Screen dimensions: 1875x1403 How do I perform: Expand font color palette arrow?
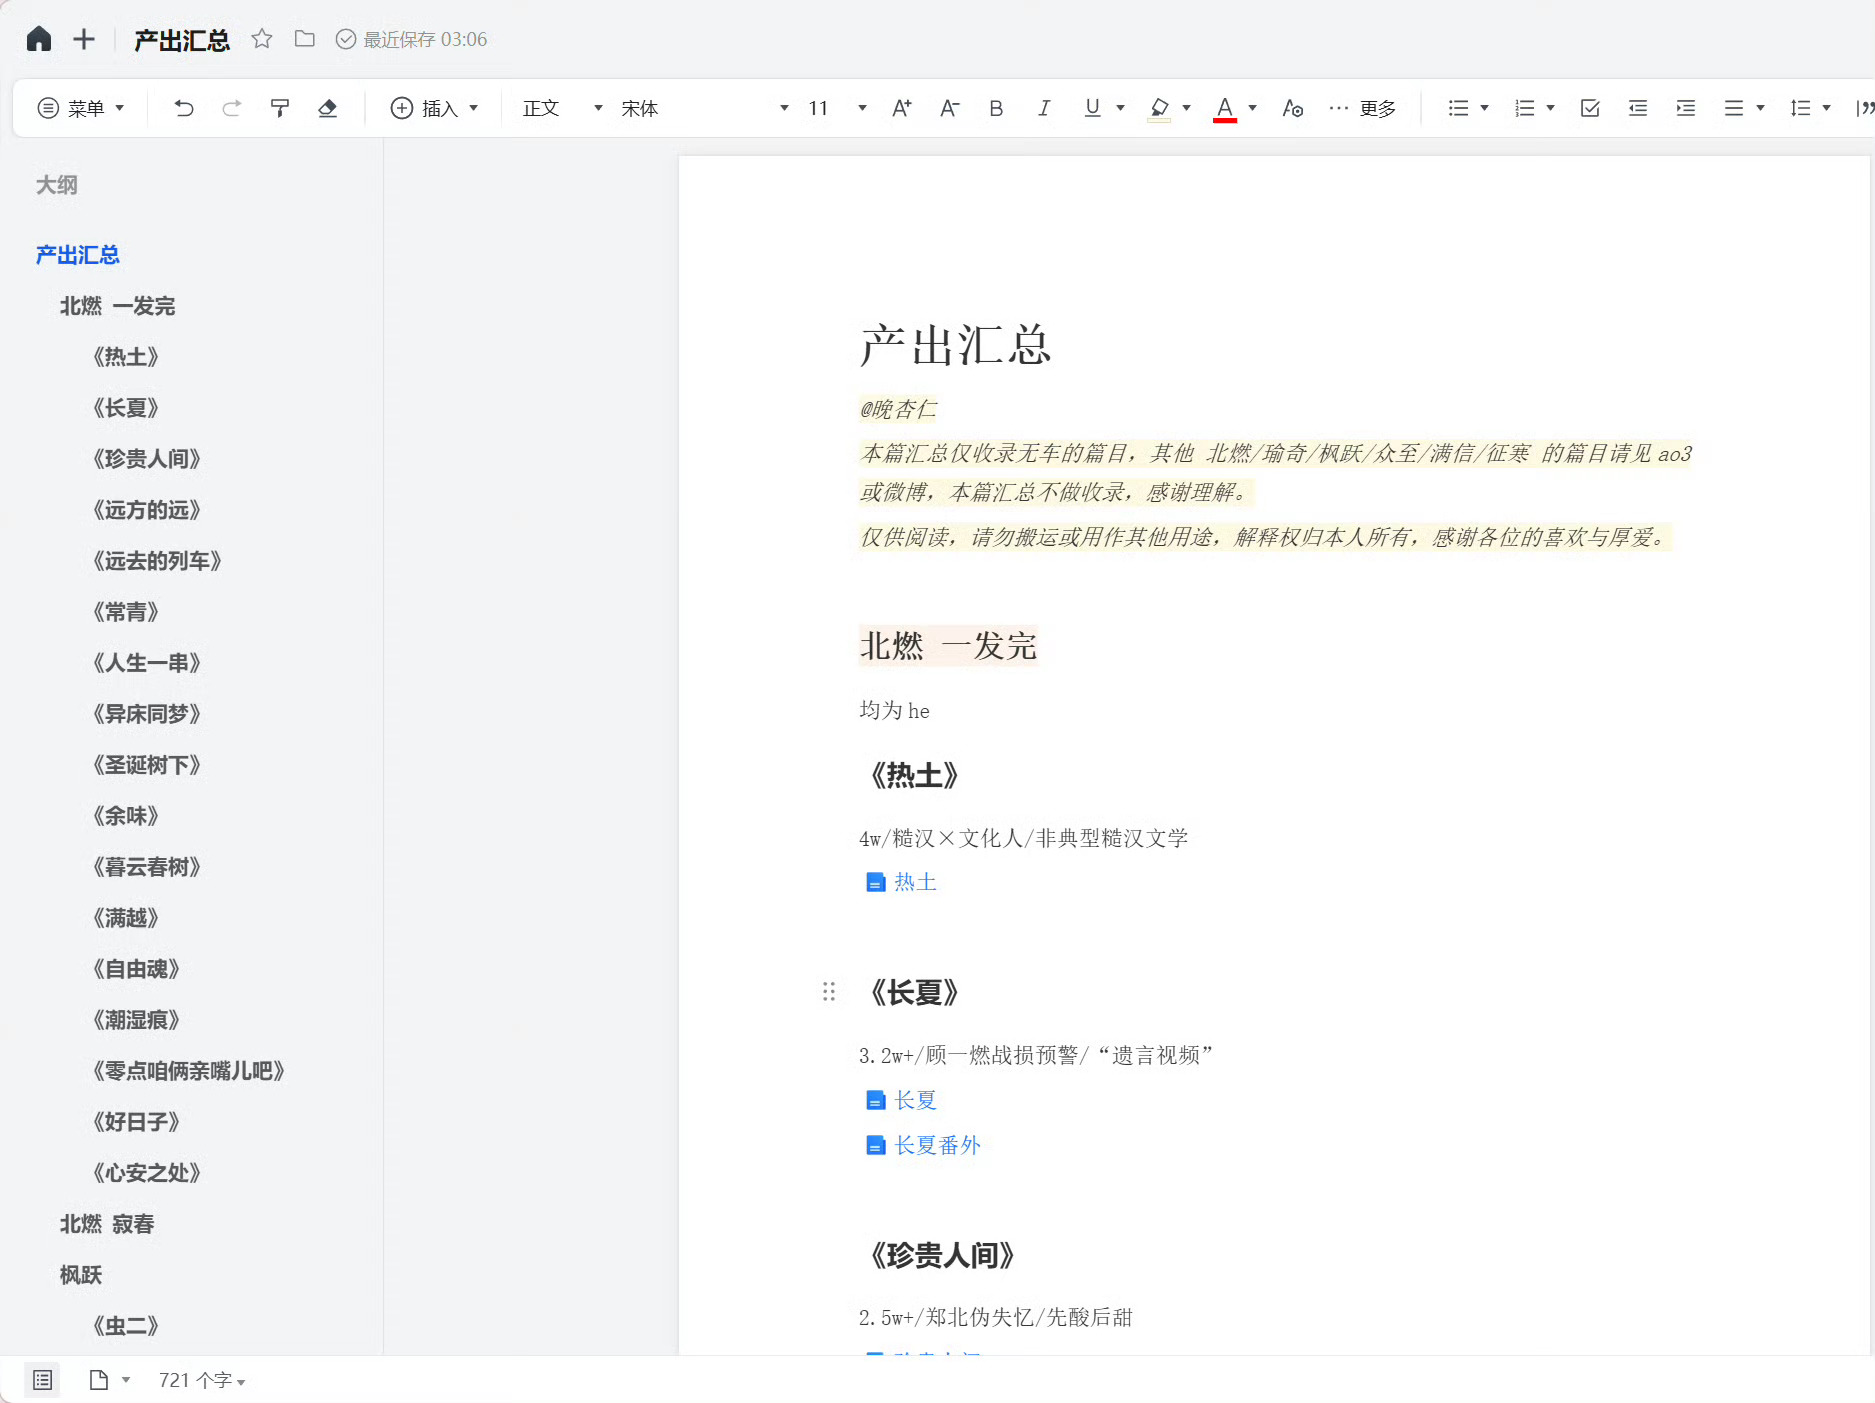click(x=1252, y=108)
